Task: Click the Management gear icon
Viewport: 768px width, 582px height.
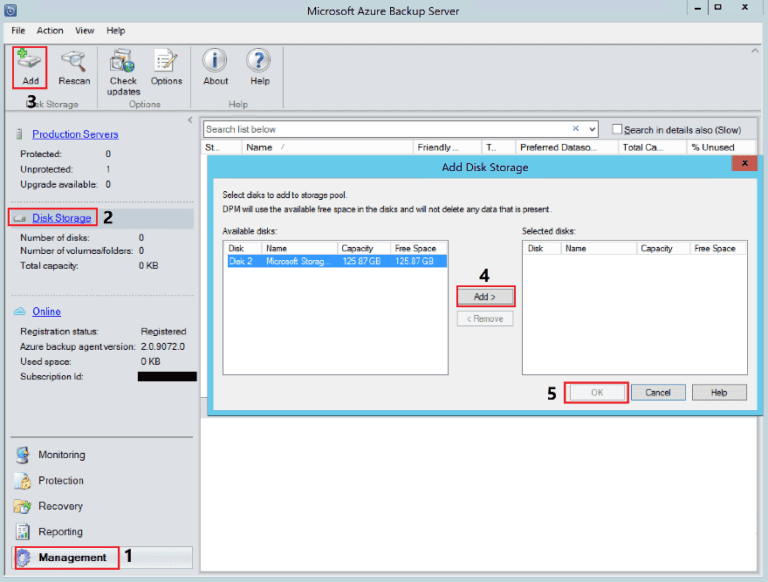Action: (x=24, y=558)
